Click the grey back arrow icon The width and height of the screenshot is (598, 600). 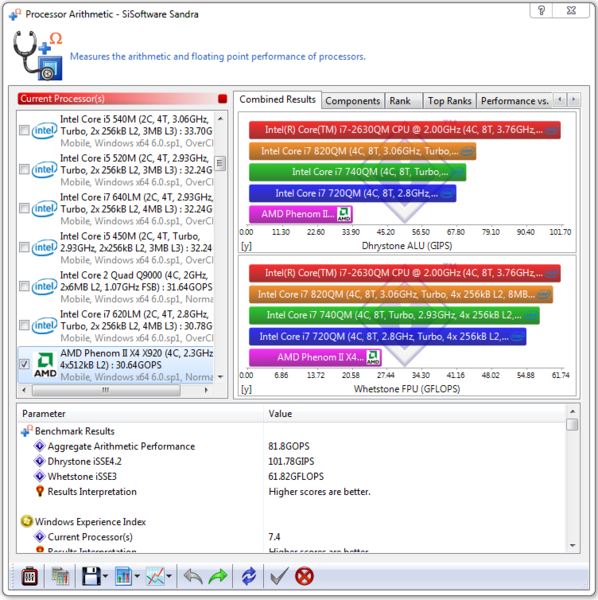tap(194, 576)
